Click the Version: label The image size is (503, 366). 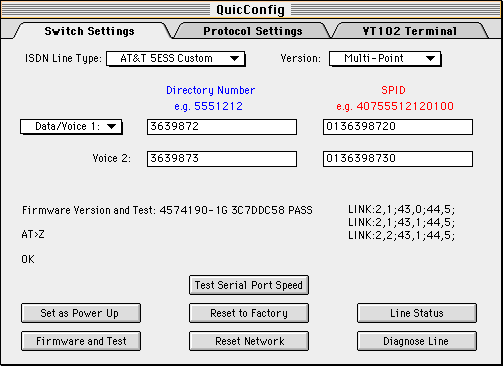300,58
